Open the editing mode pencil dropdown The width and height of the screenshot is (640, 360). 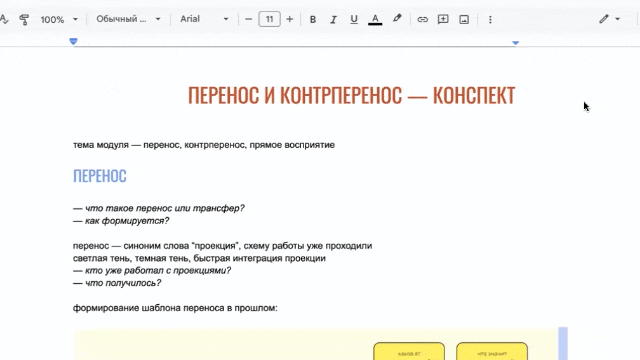pos(609,19)
